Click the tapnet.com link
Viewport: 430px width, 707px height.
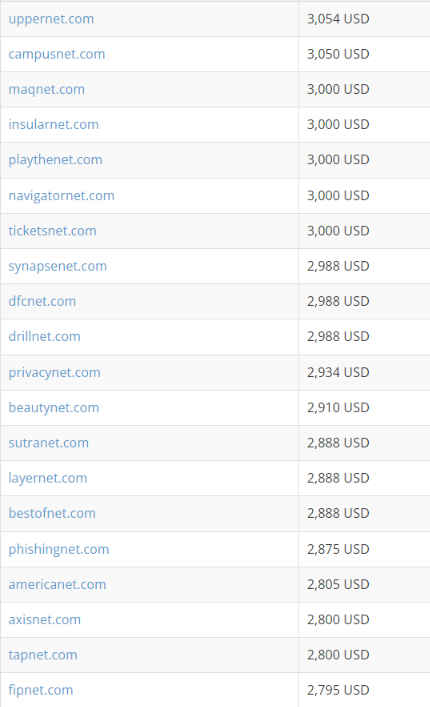tap(43, 655)
